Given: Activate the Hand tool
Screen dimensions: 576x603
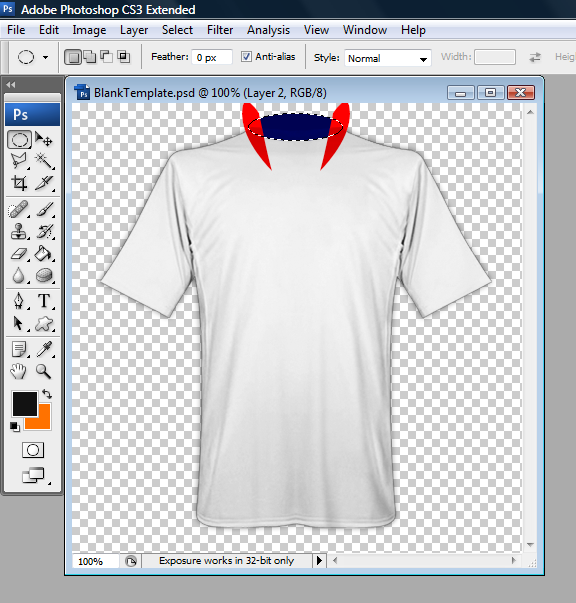Looking at the screenshot, I should click(x=19, y=371).
